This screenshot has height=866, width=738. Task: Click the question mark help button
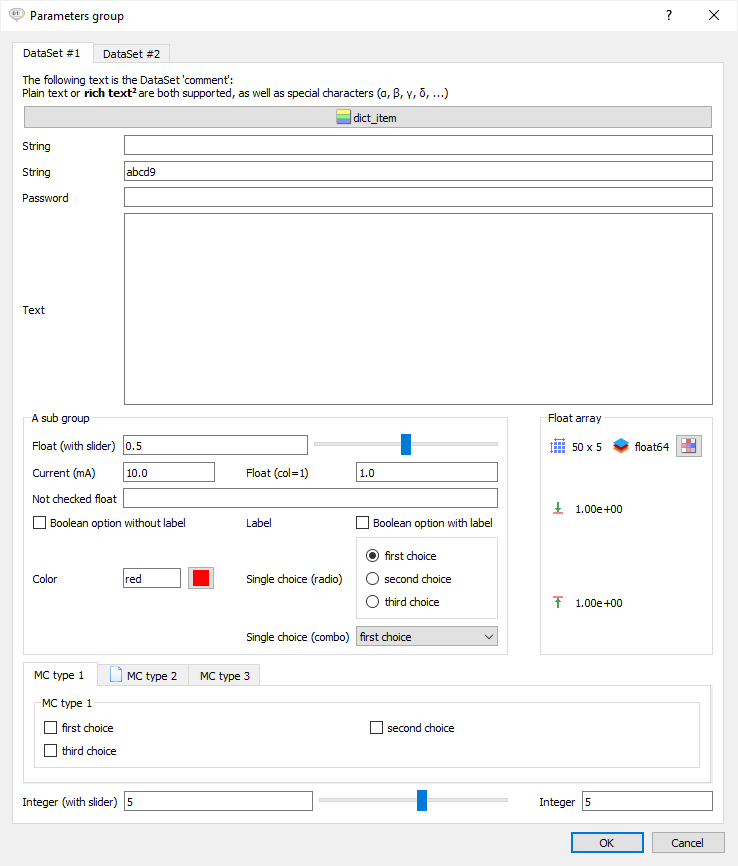click(669, 15)
